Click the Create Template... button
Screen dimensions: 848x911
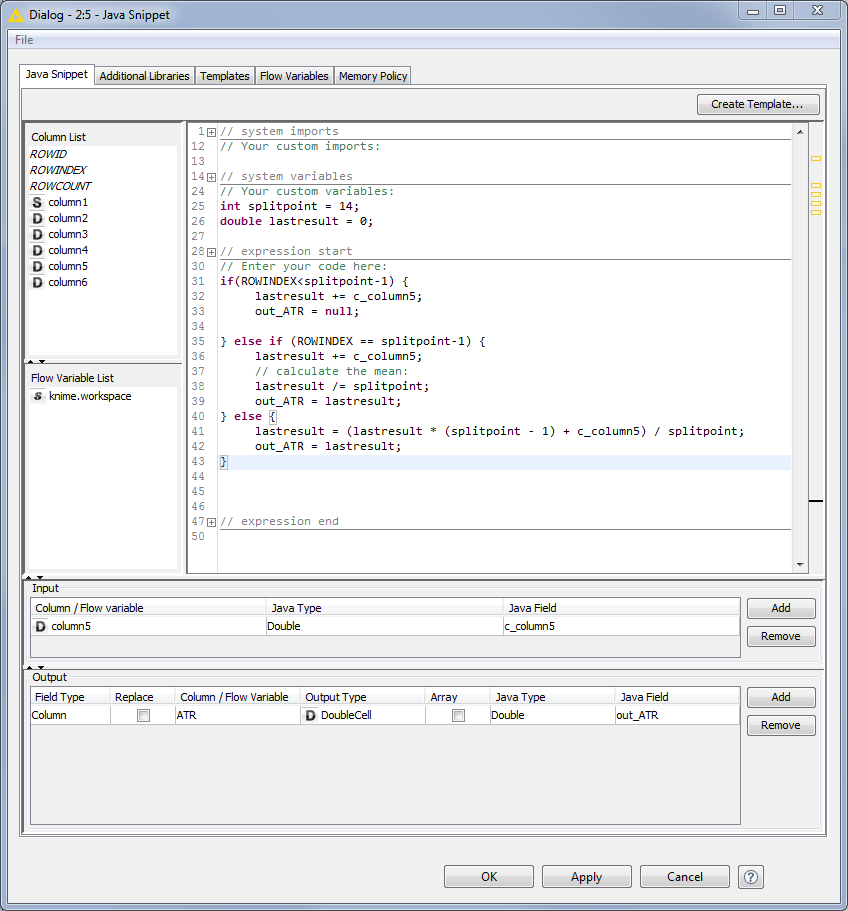[x=758, y=104]
